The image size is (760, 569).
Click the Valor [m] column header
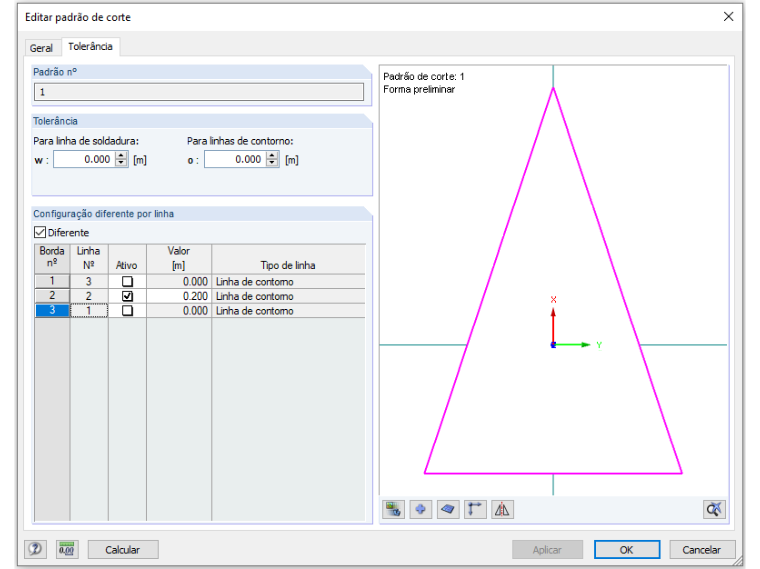click(179, 259)
